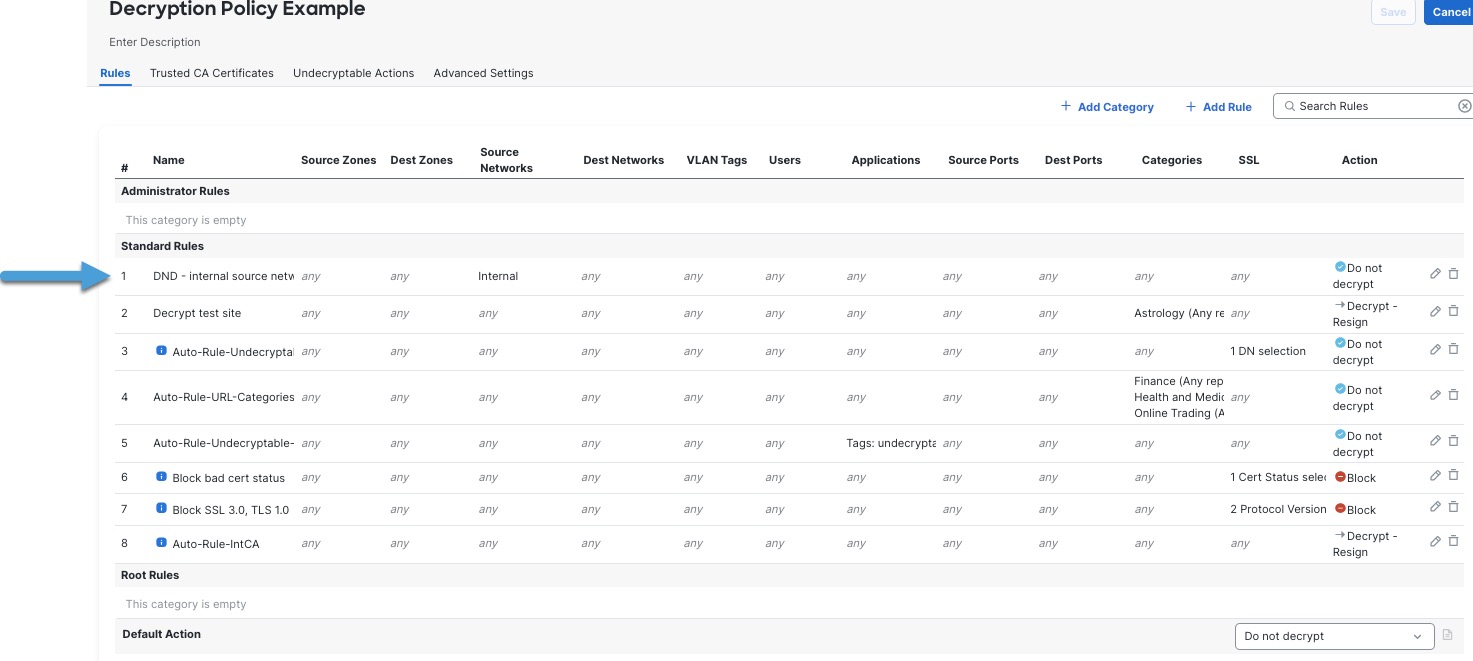Edit the Block SSL 3.0, TLS 1.0 rule

pos(1435,508)
